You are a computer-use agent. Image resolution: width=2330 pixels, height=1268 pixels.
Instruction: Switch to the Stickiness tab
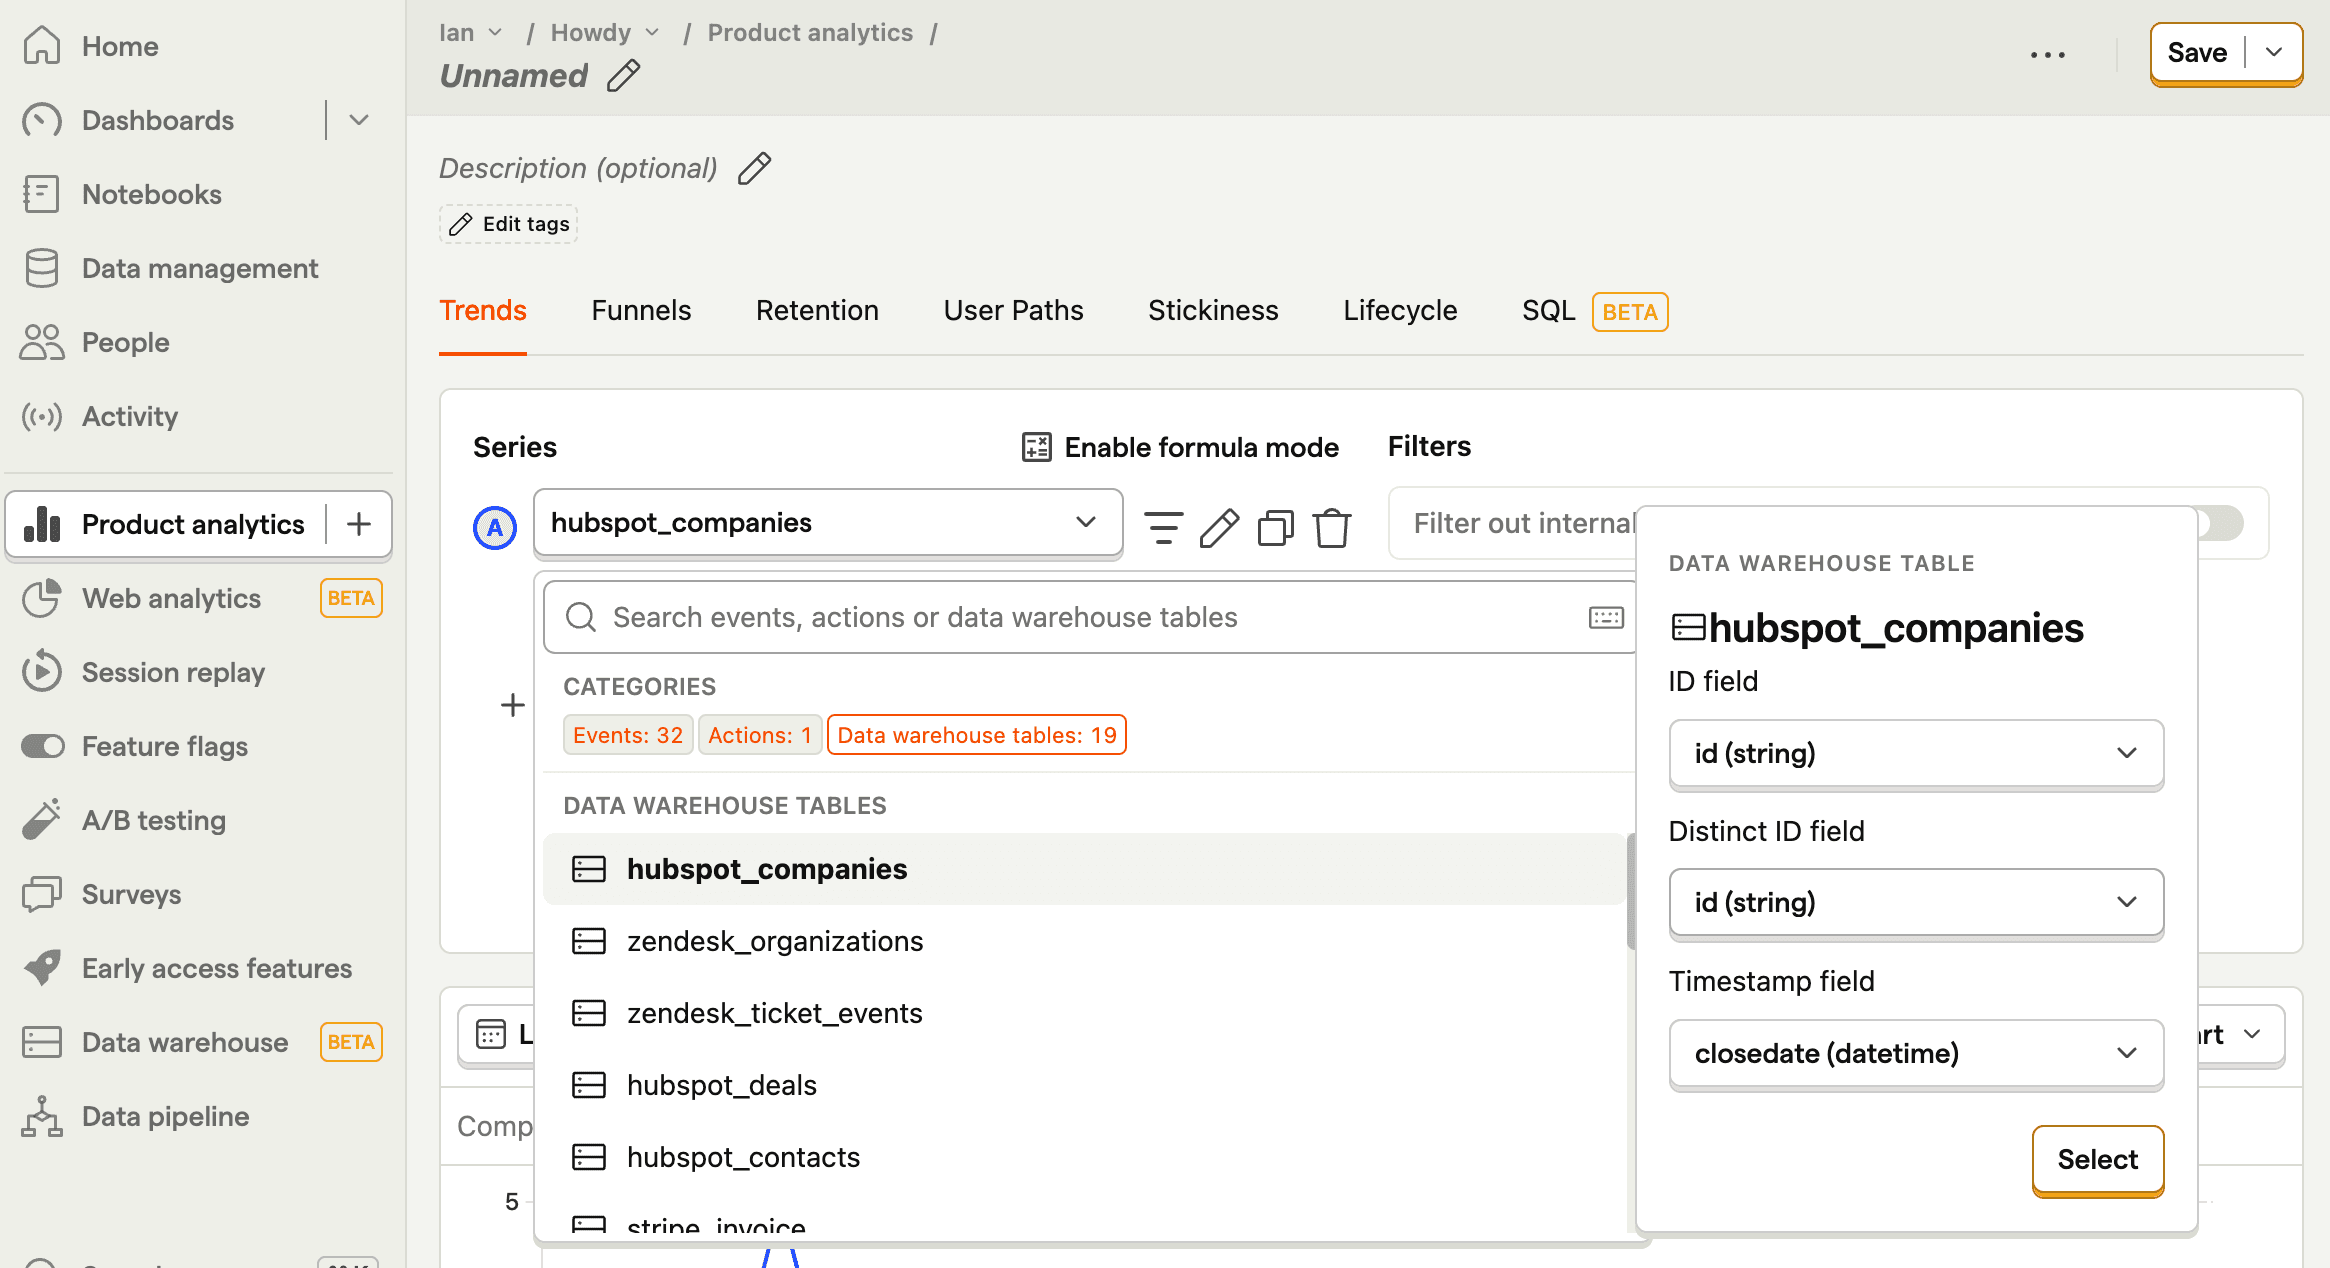click(1213, 311)
